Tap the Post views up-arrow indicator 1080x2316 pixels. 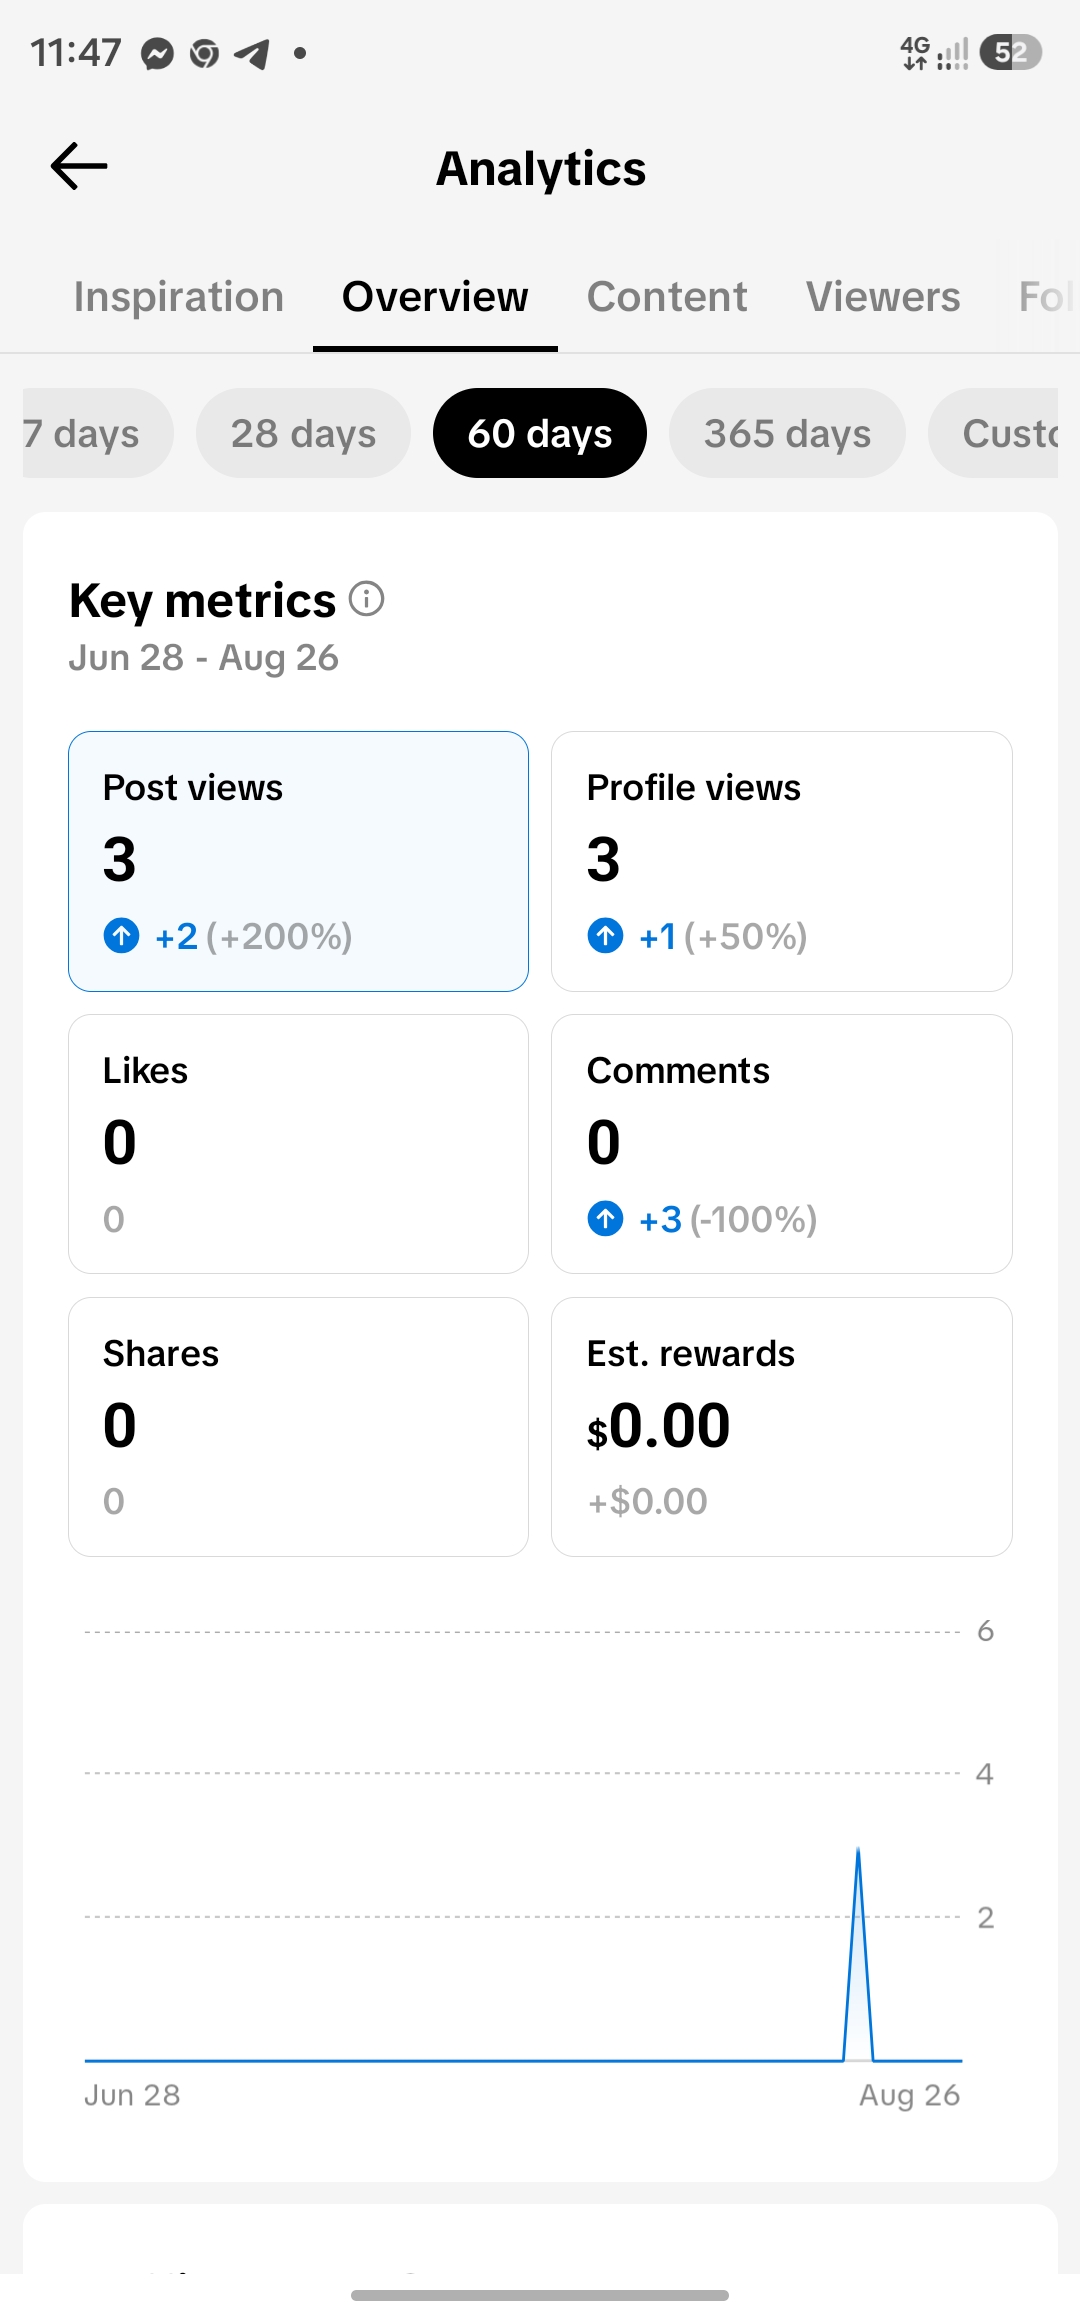coord(122,936)
